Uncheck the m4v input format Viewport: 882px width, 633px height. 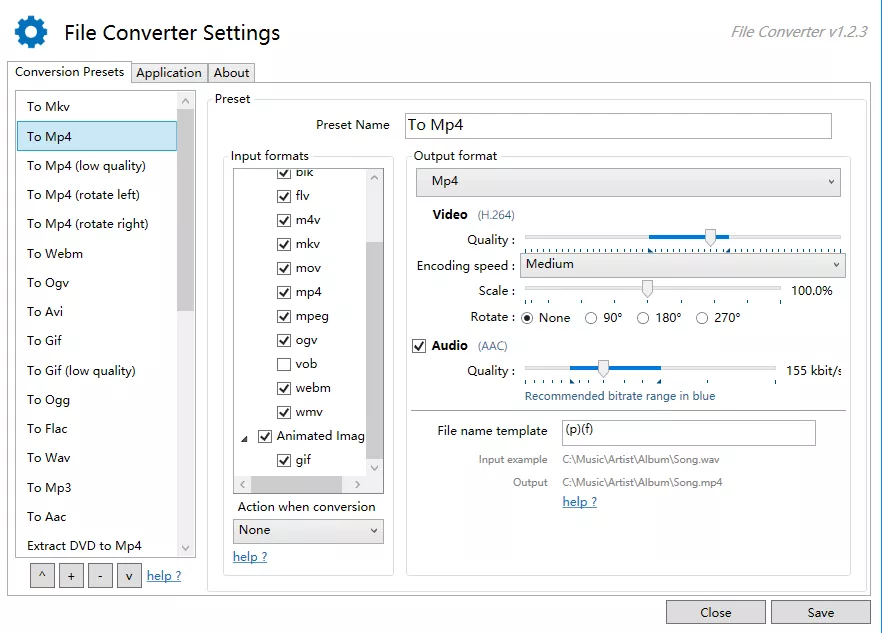(x=284, y=221)
